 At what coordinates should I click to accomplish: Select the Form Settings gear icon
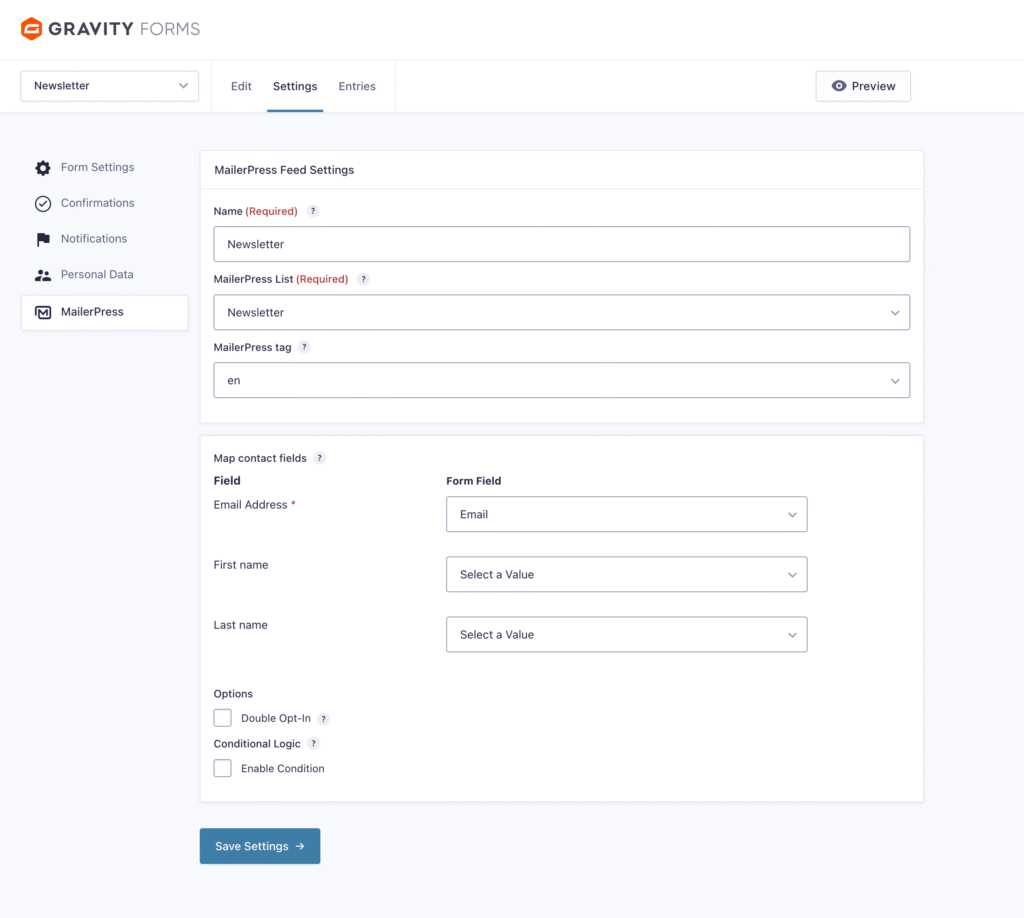[x=43, y=167]
